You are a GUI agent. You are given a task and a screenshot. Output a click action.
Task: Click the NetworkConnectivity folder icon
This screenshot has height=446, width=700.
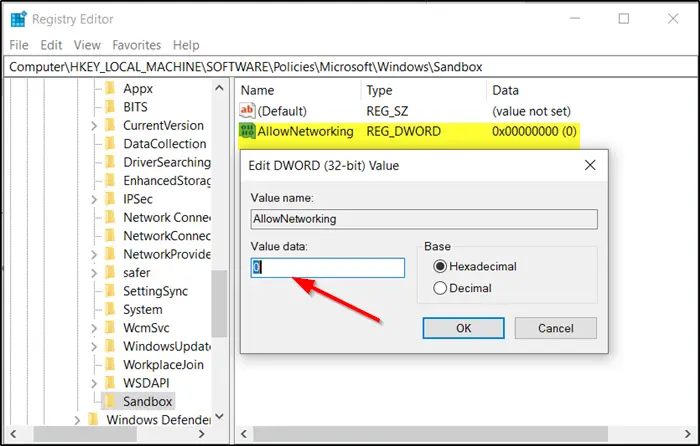(110, 235)
